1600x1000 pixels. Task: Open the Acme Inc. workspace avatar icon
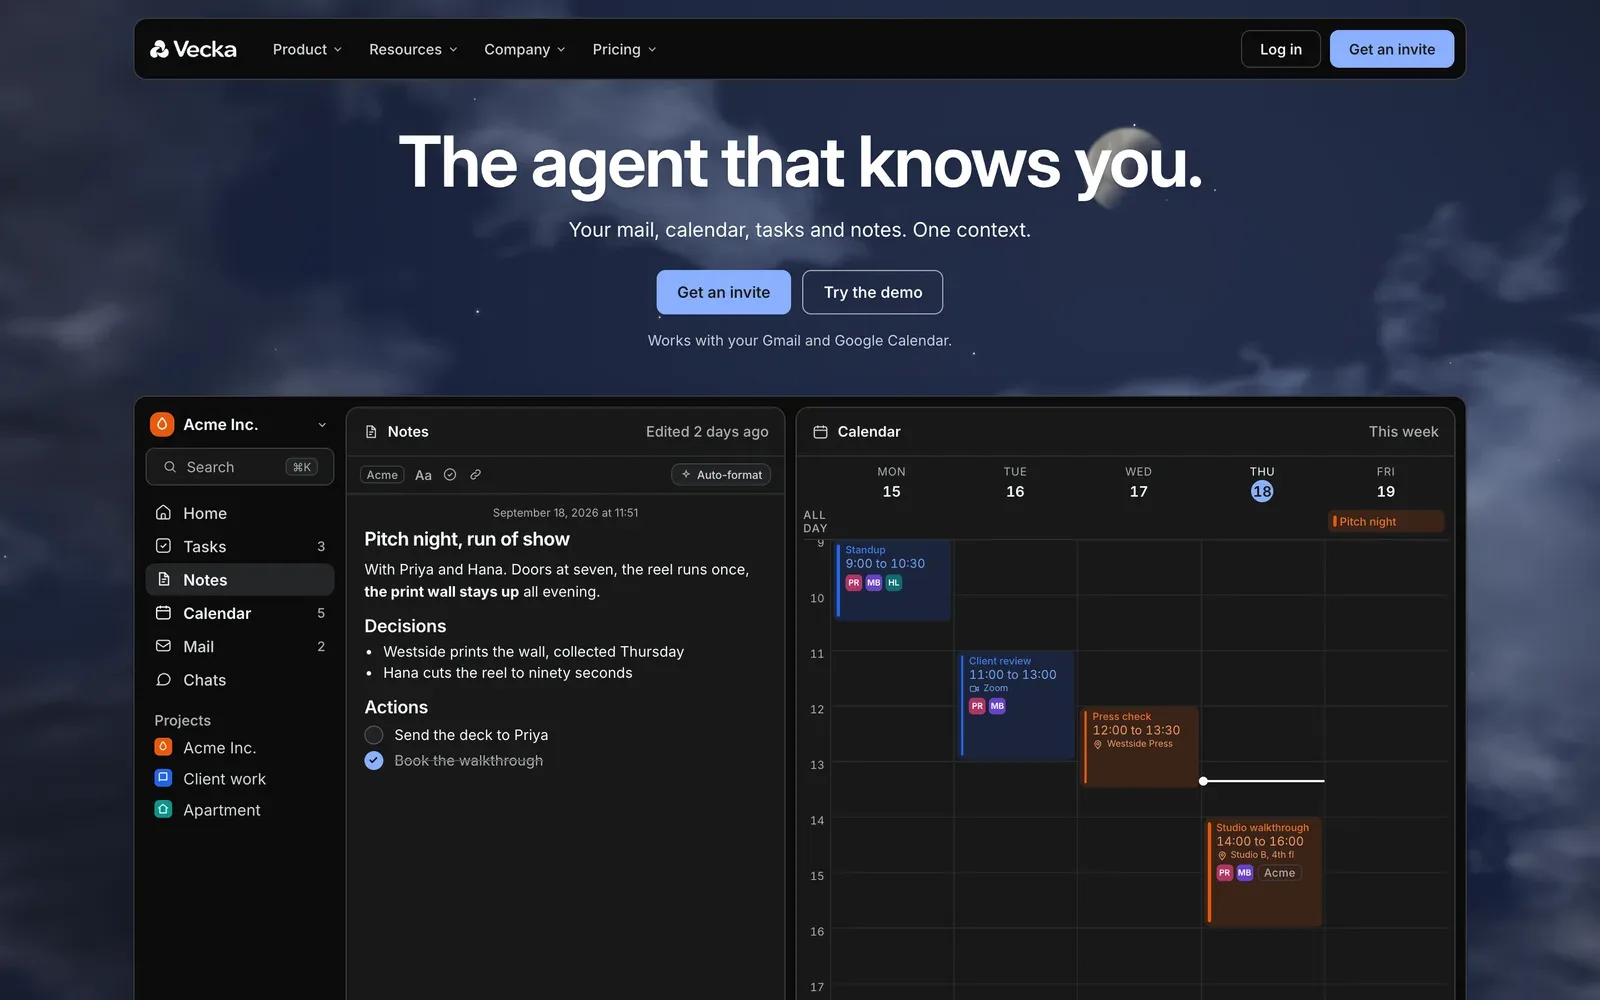point(162,424)
